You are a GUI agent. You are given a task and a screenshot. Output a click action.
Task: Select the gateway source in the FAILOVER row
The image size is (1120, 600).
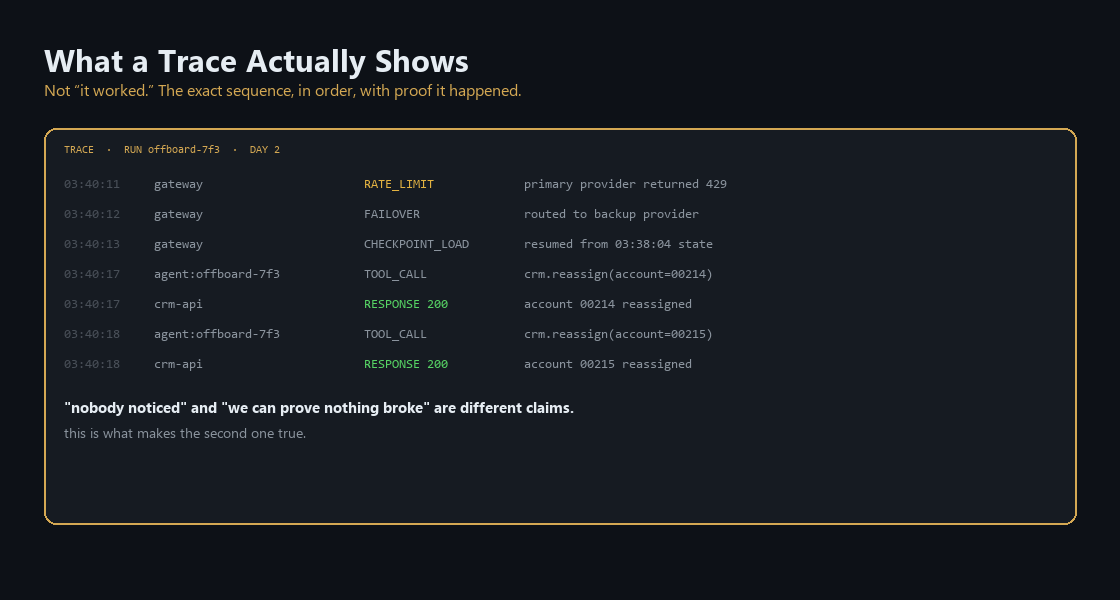(x=179, y=214)
